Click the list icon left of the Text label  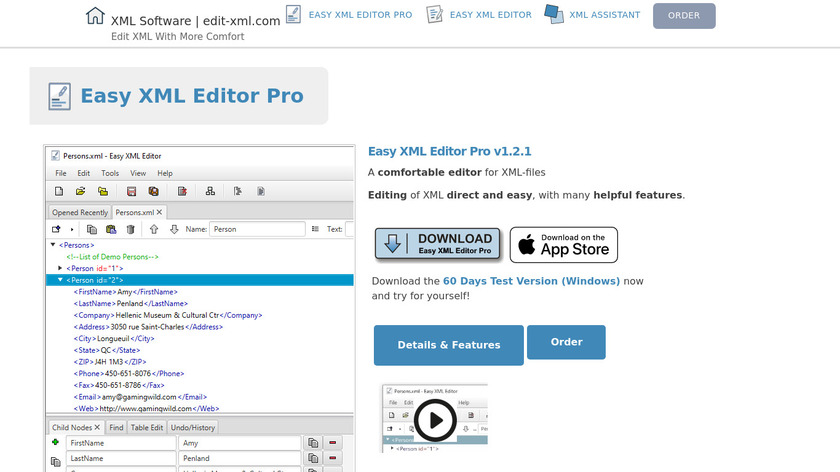point(315,229)
